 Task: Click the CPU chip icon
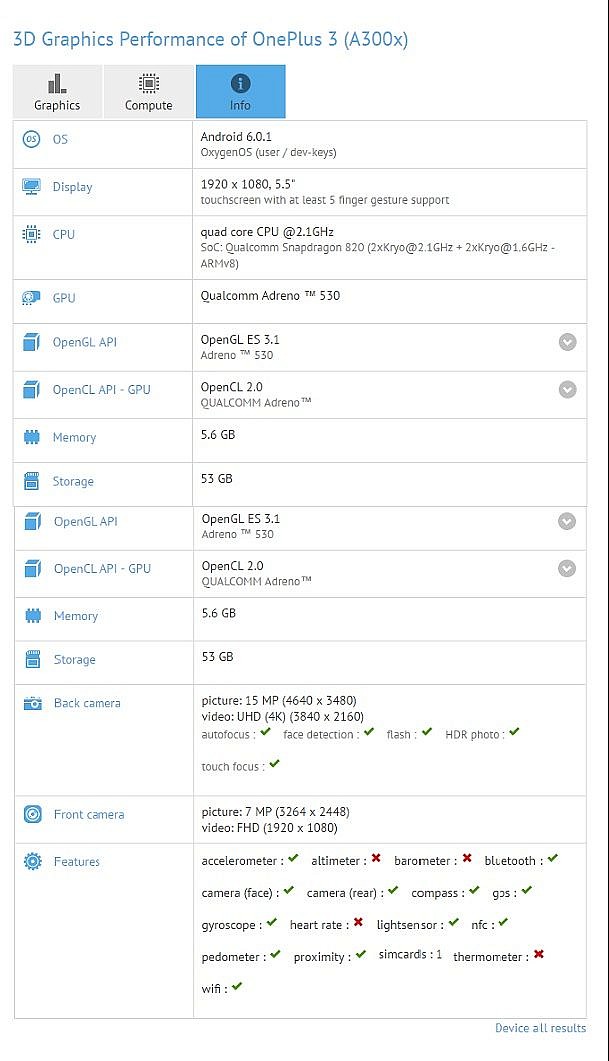pyautogui.click(x=31, y=234)
